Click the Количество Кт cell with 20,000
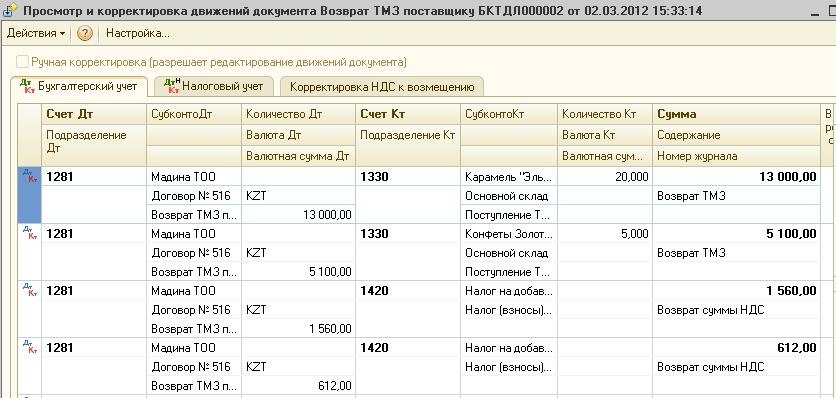Viewport: 836px width, 398px height. click(605, 177)
